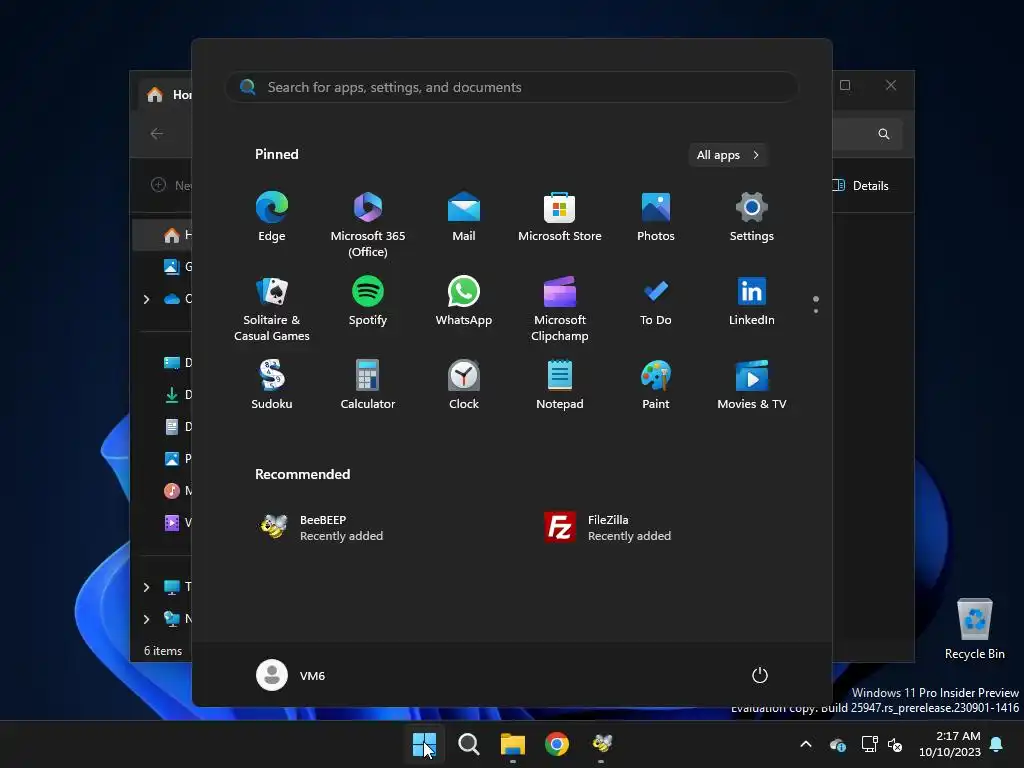Launch the Photos app
The height and width of the screenshot is (768, 1024).
pos(656,217)
